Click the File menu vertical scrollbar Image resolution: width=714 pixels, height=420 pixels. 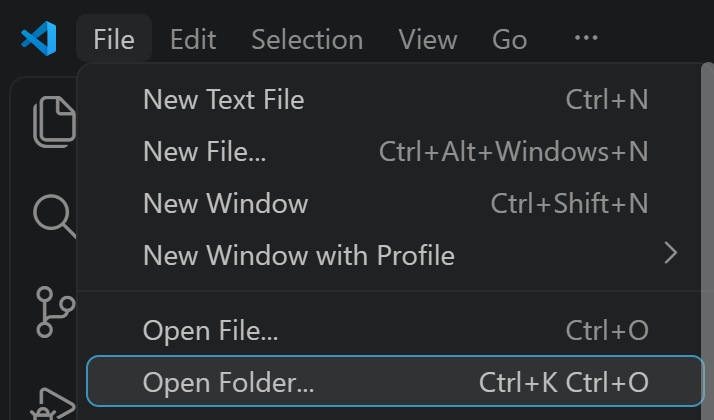708,241
